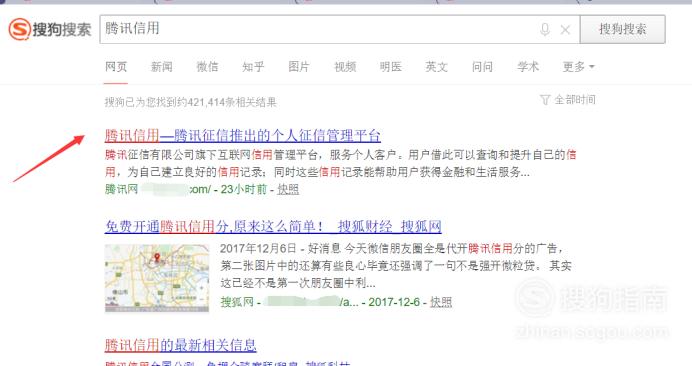This screenshot has height=366, width=692.
Task: Switch to the 英文 tab
Action: pyautogui.click(x=436, y=67)
